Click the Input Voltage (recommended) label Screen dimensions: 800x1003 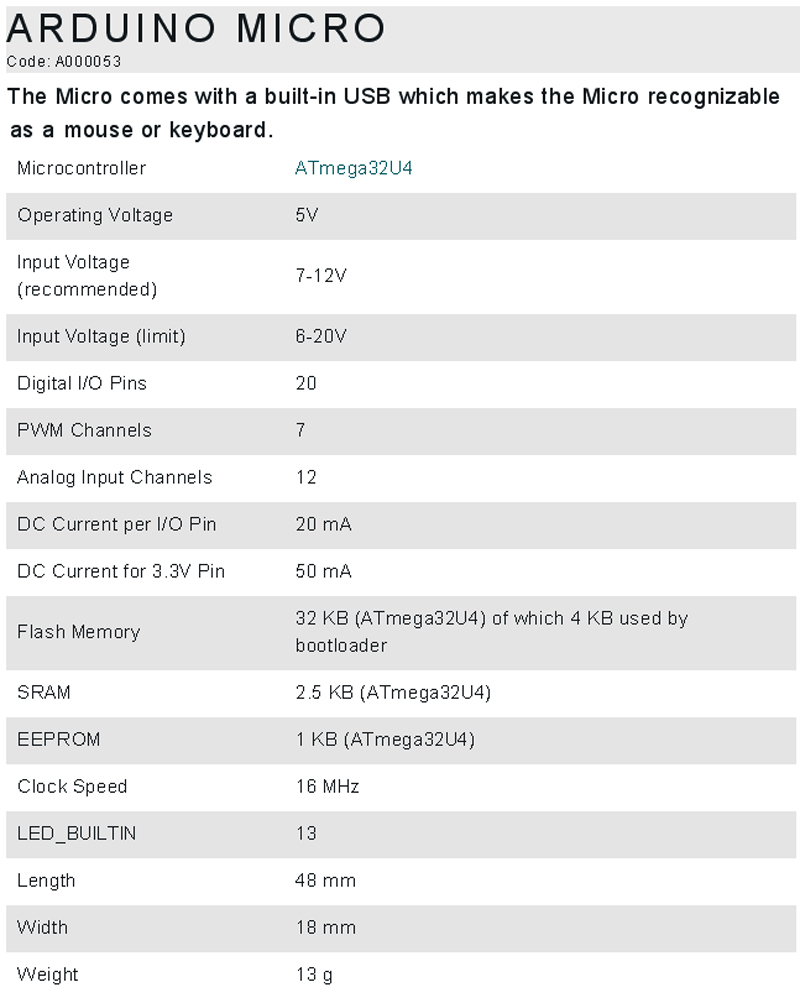87,275
